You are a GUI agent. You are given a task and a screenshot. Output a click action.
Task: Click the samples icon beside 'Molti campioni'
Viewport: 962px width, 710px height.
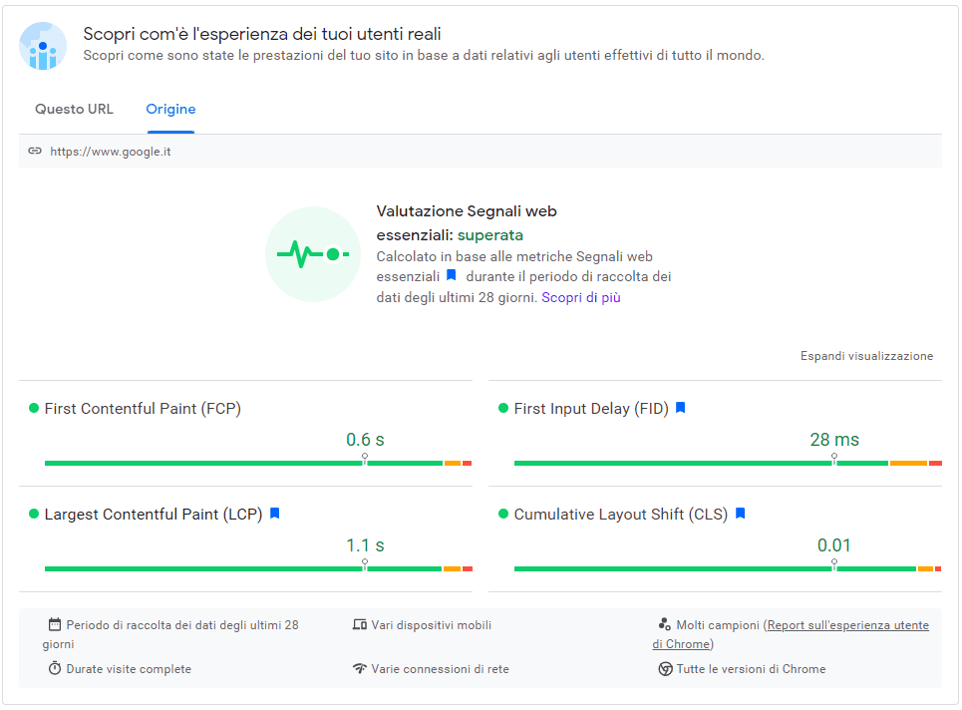pyautogui.click(x=664, y=624)
